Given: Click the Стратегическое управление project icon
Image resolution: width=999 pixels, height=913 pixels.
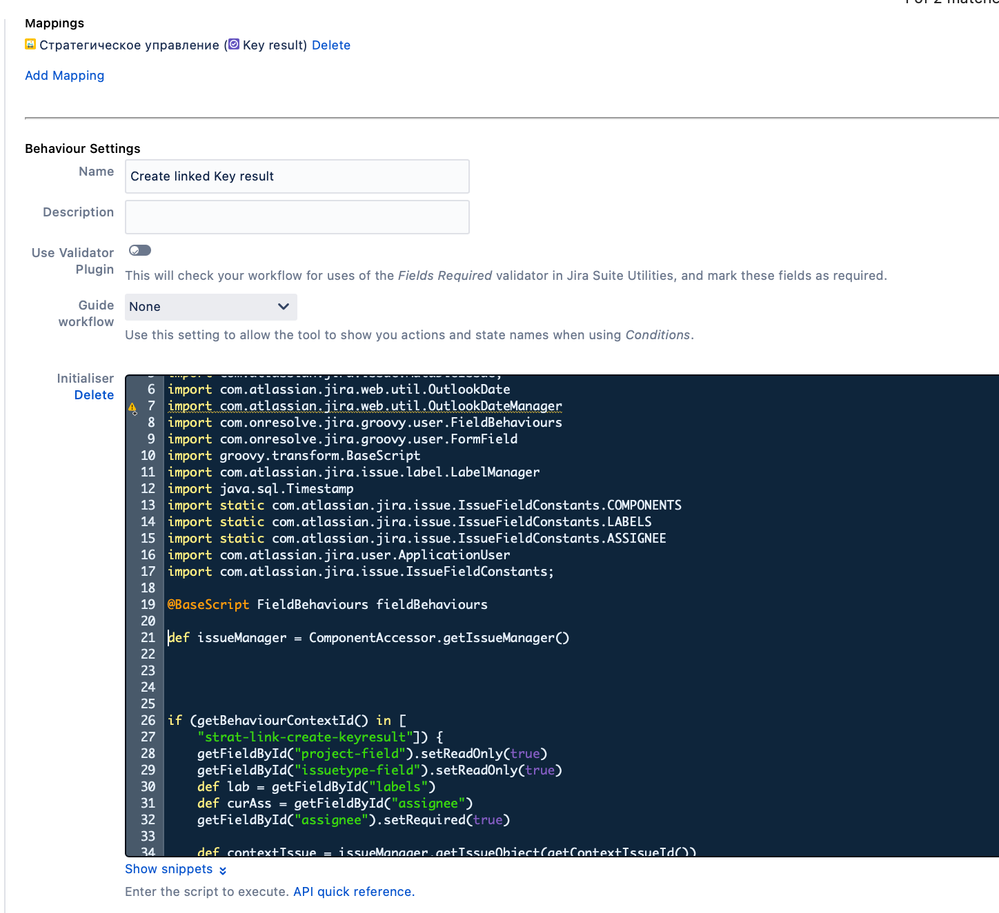Looking at the screenshot, I should [29, 45].
